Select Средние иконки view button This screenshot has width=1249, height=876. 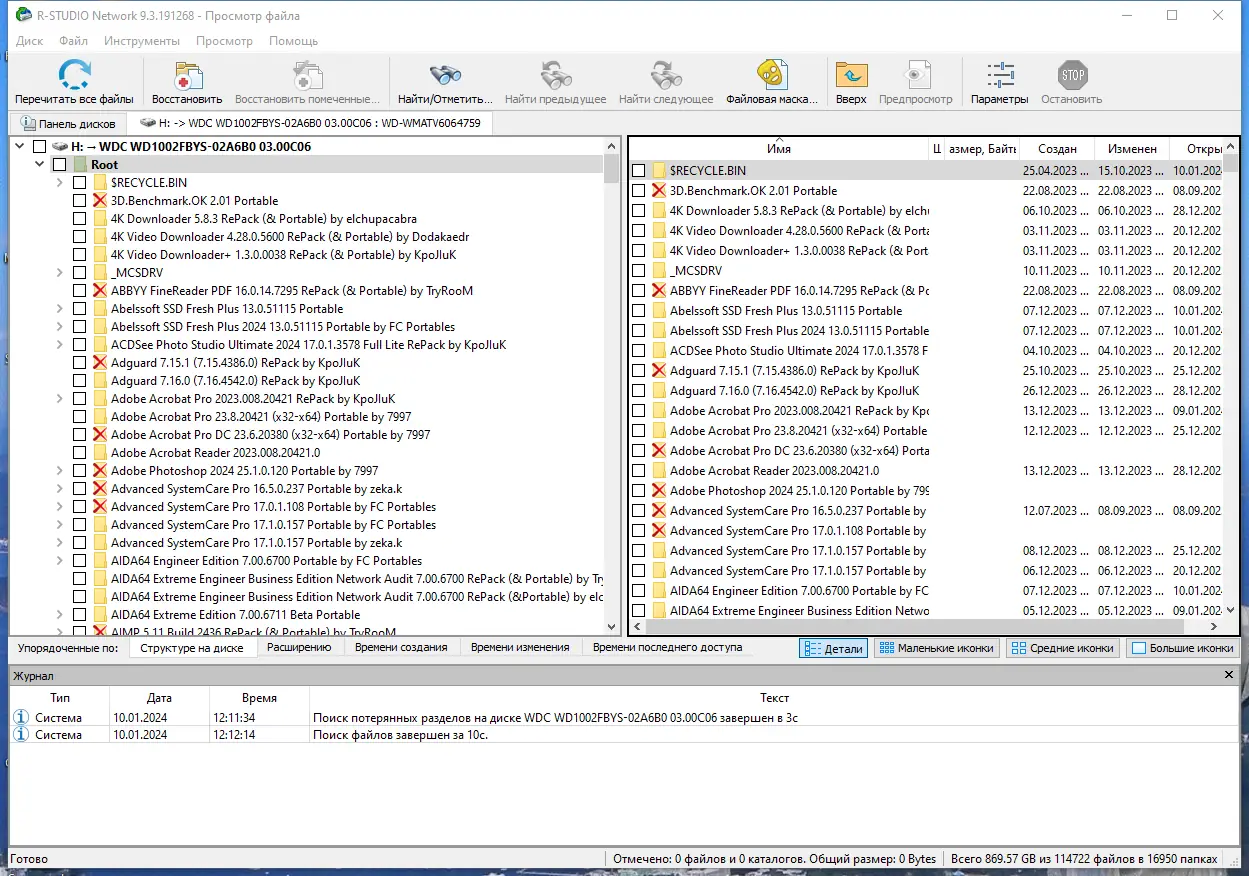(1062, 648)
